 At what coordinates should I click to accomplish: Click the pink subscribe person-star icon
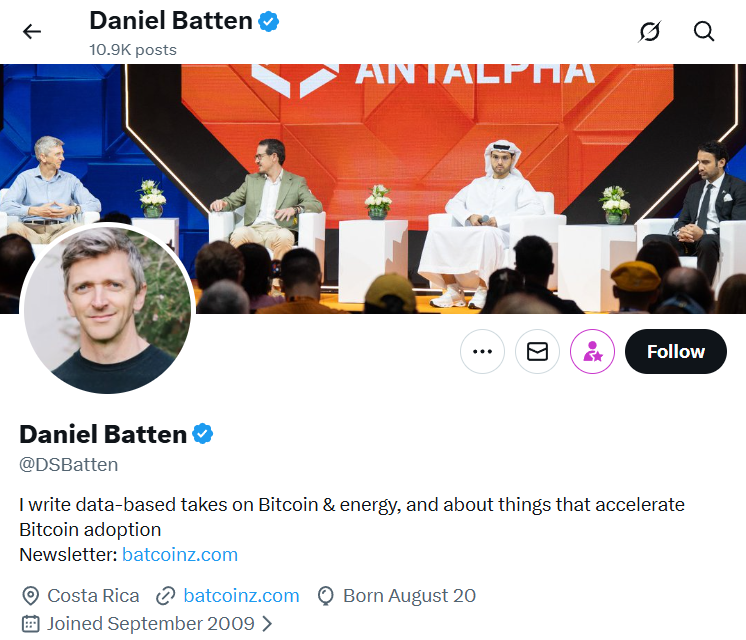click(592, 352)
